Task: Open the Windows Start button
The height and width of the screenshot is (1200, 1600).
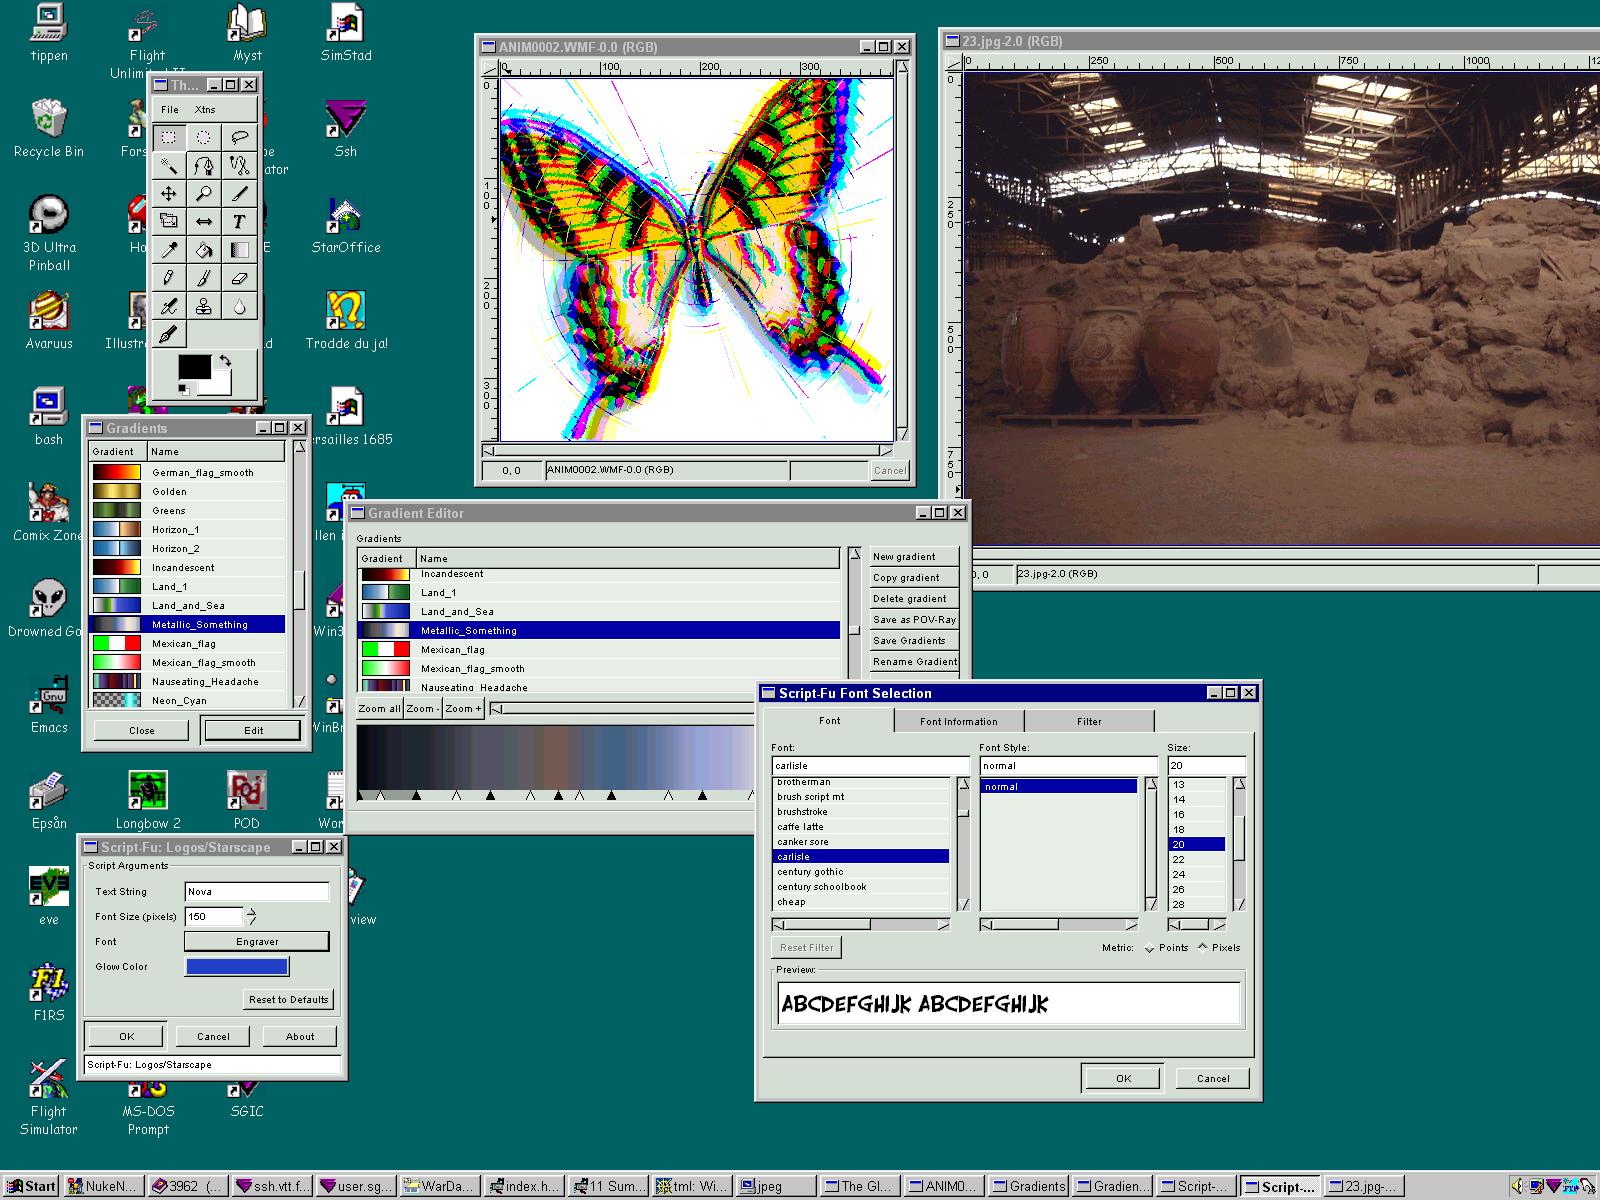Action: [x=31, y=1186]
